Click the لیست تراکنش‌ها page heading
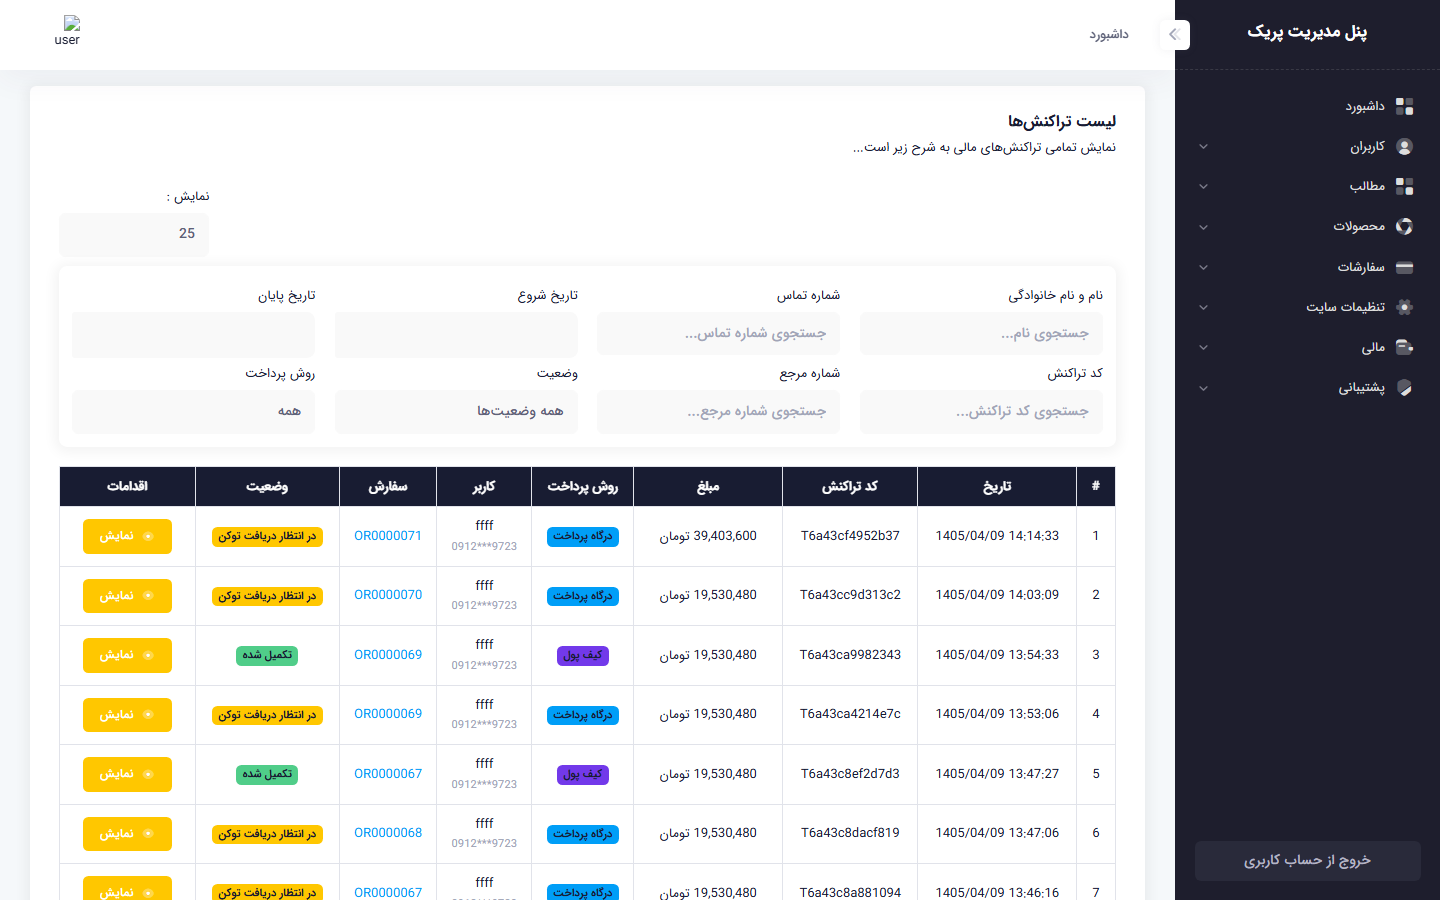This screenshot has height=900, width=1440. tap(1062, 121)
